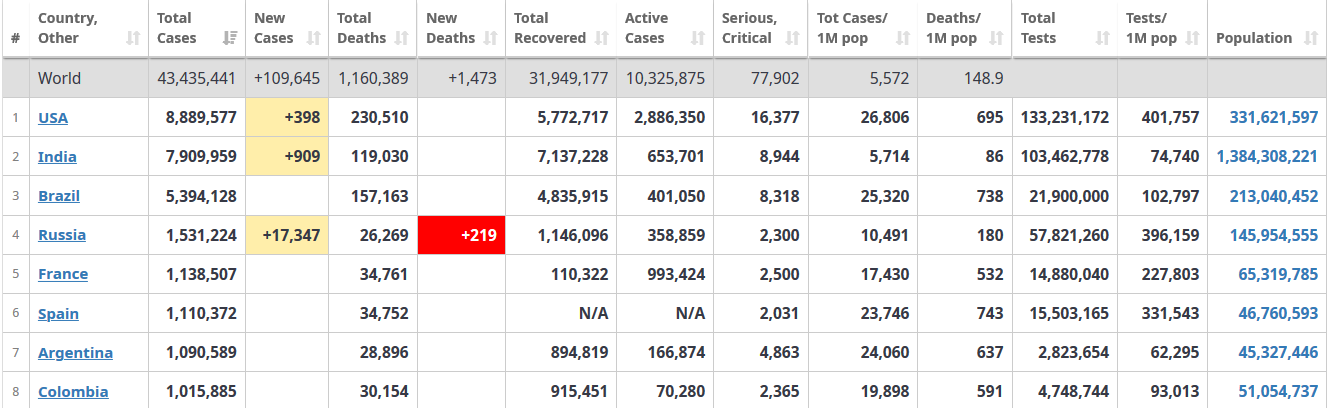The height and width of the screenshot is (408, 1327).
Task: Select France total tests 14,880,040
Action: tap(1069, 274)
